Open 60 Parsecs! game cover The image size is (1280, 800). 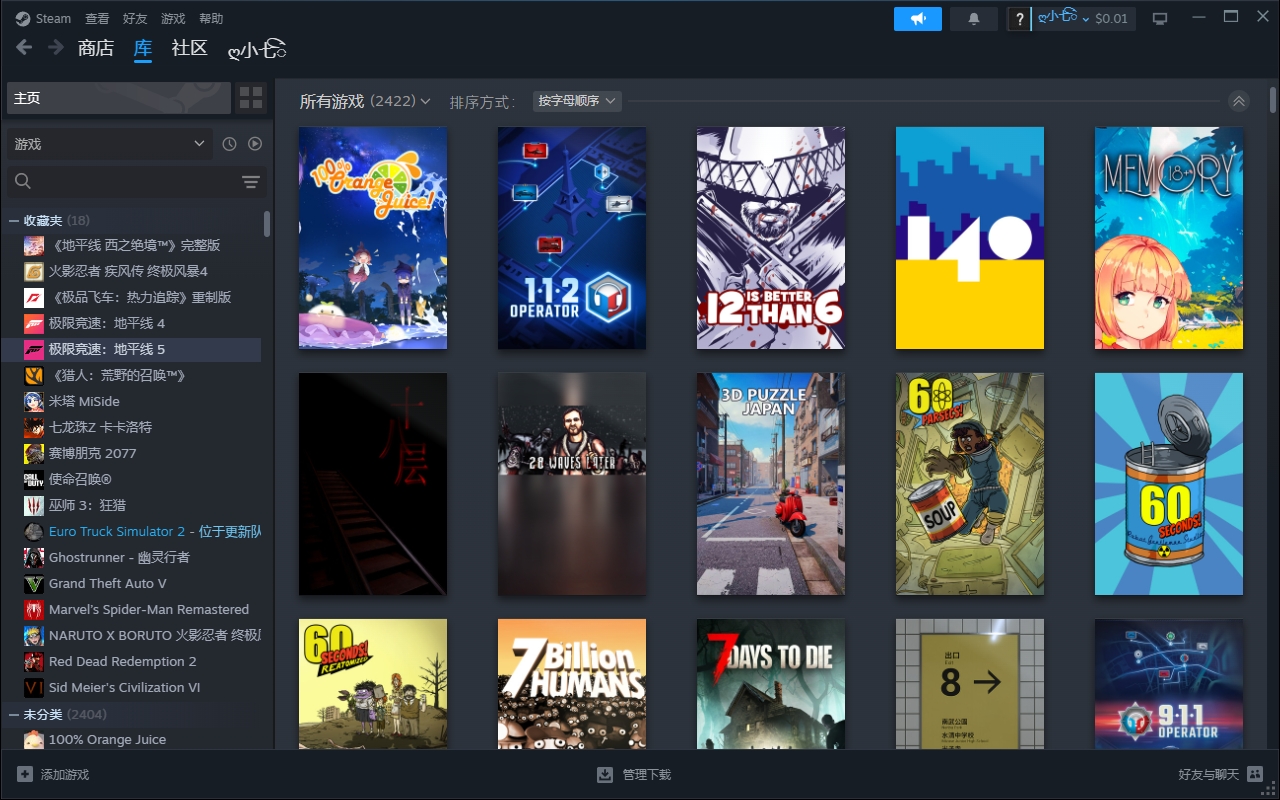[970, 484]
